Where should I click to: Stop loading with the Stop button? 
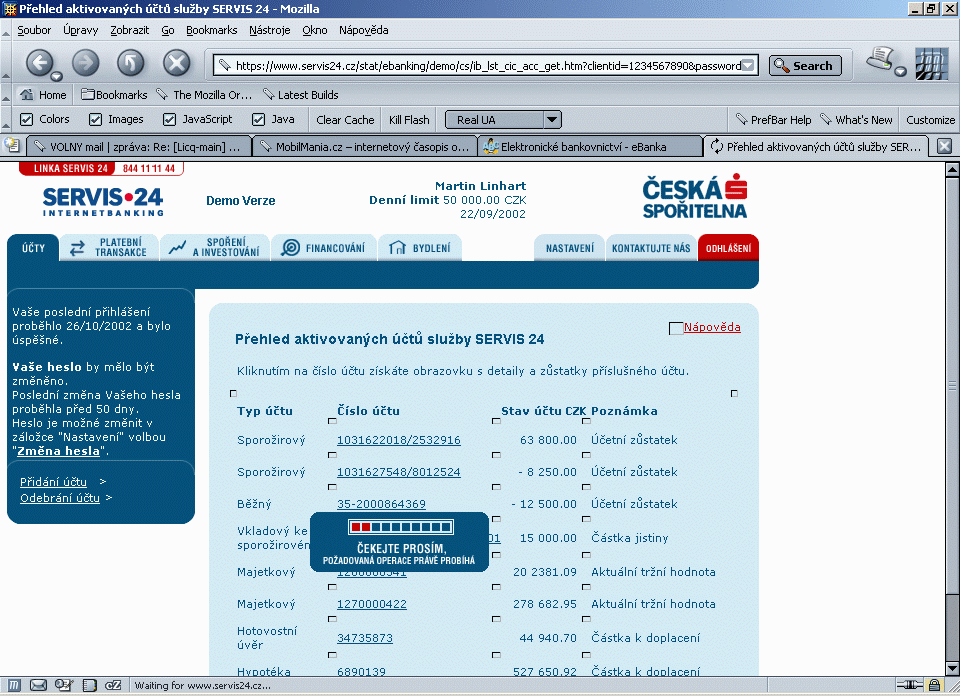point(176,62)
